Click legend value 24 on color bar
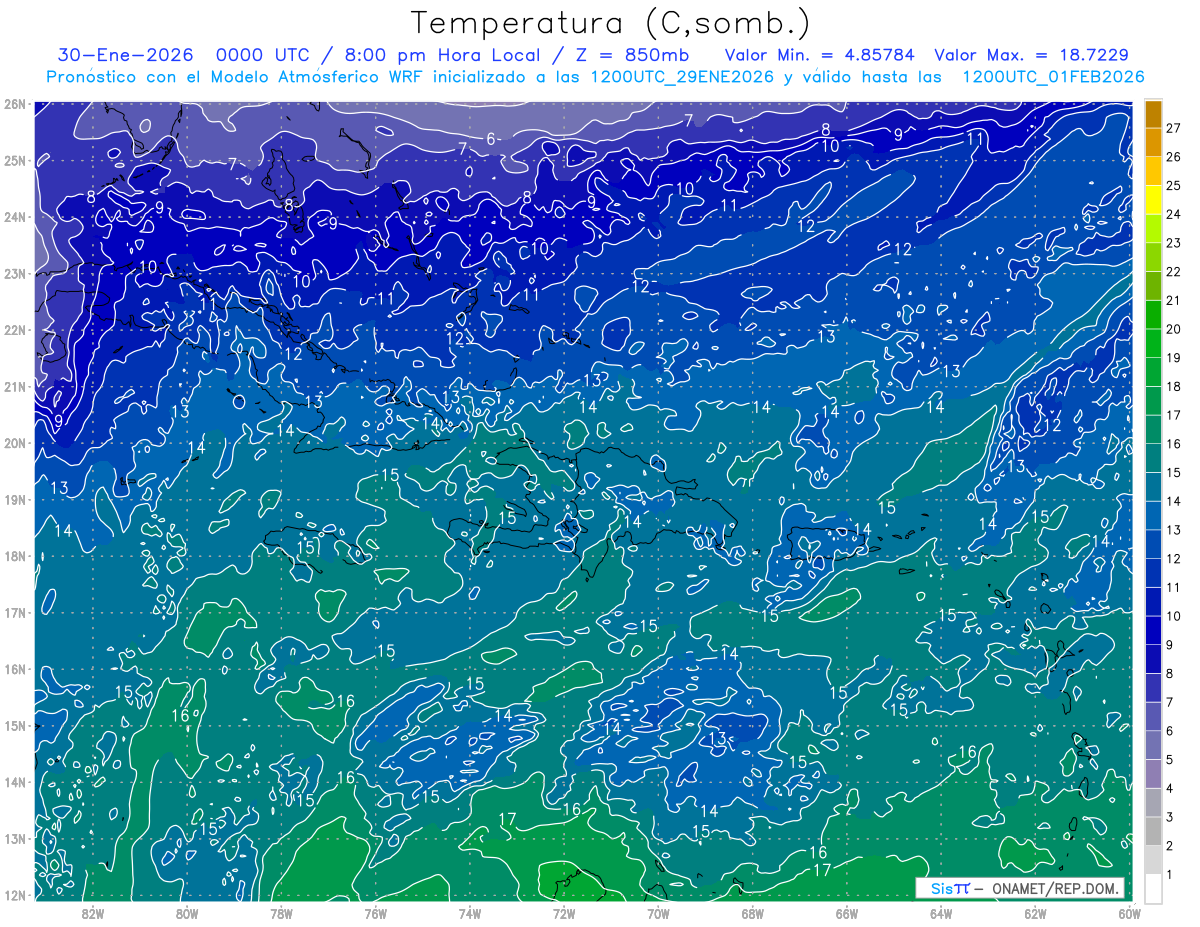This screenshot has width=1200, height=927. [x=1173, y=214]
